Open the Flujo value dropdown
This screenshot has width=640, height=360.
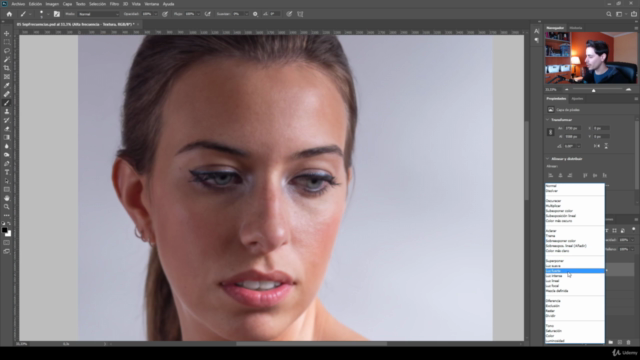198,14
